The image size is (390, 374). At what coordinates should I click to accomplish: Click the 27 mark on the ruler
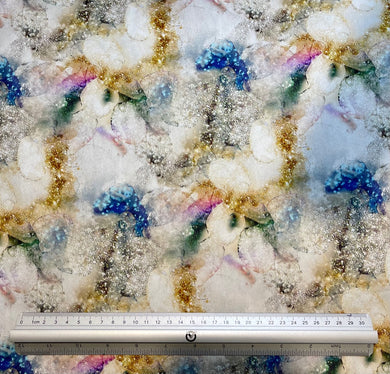point(328,323)
